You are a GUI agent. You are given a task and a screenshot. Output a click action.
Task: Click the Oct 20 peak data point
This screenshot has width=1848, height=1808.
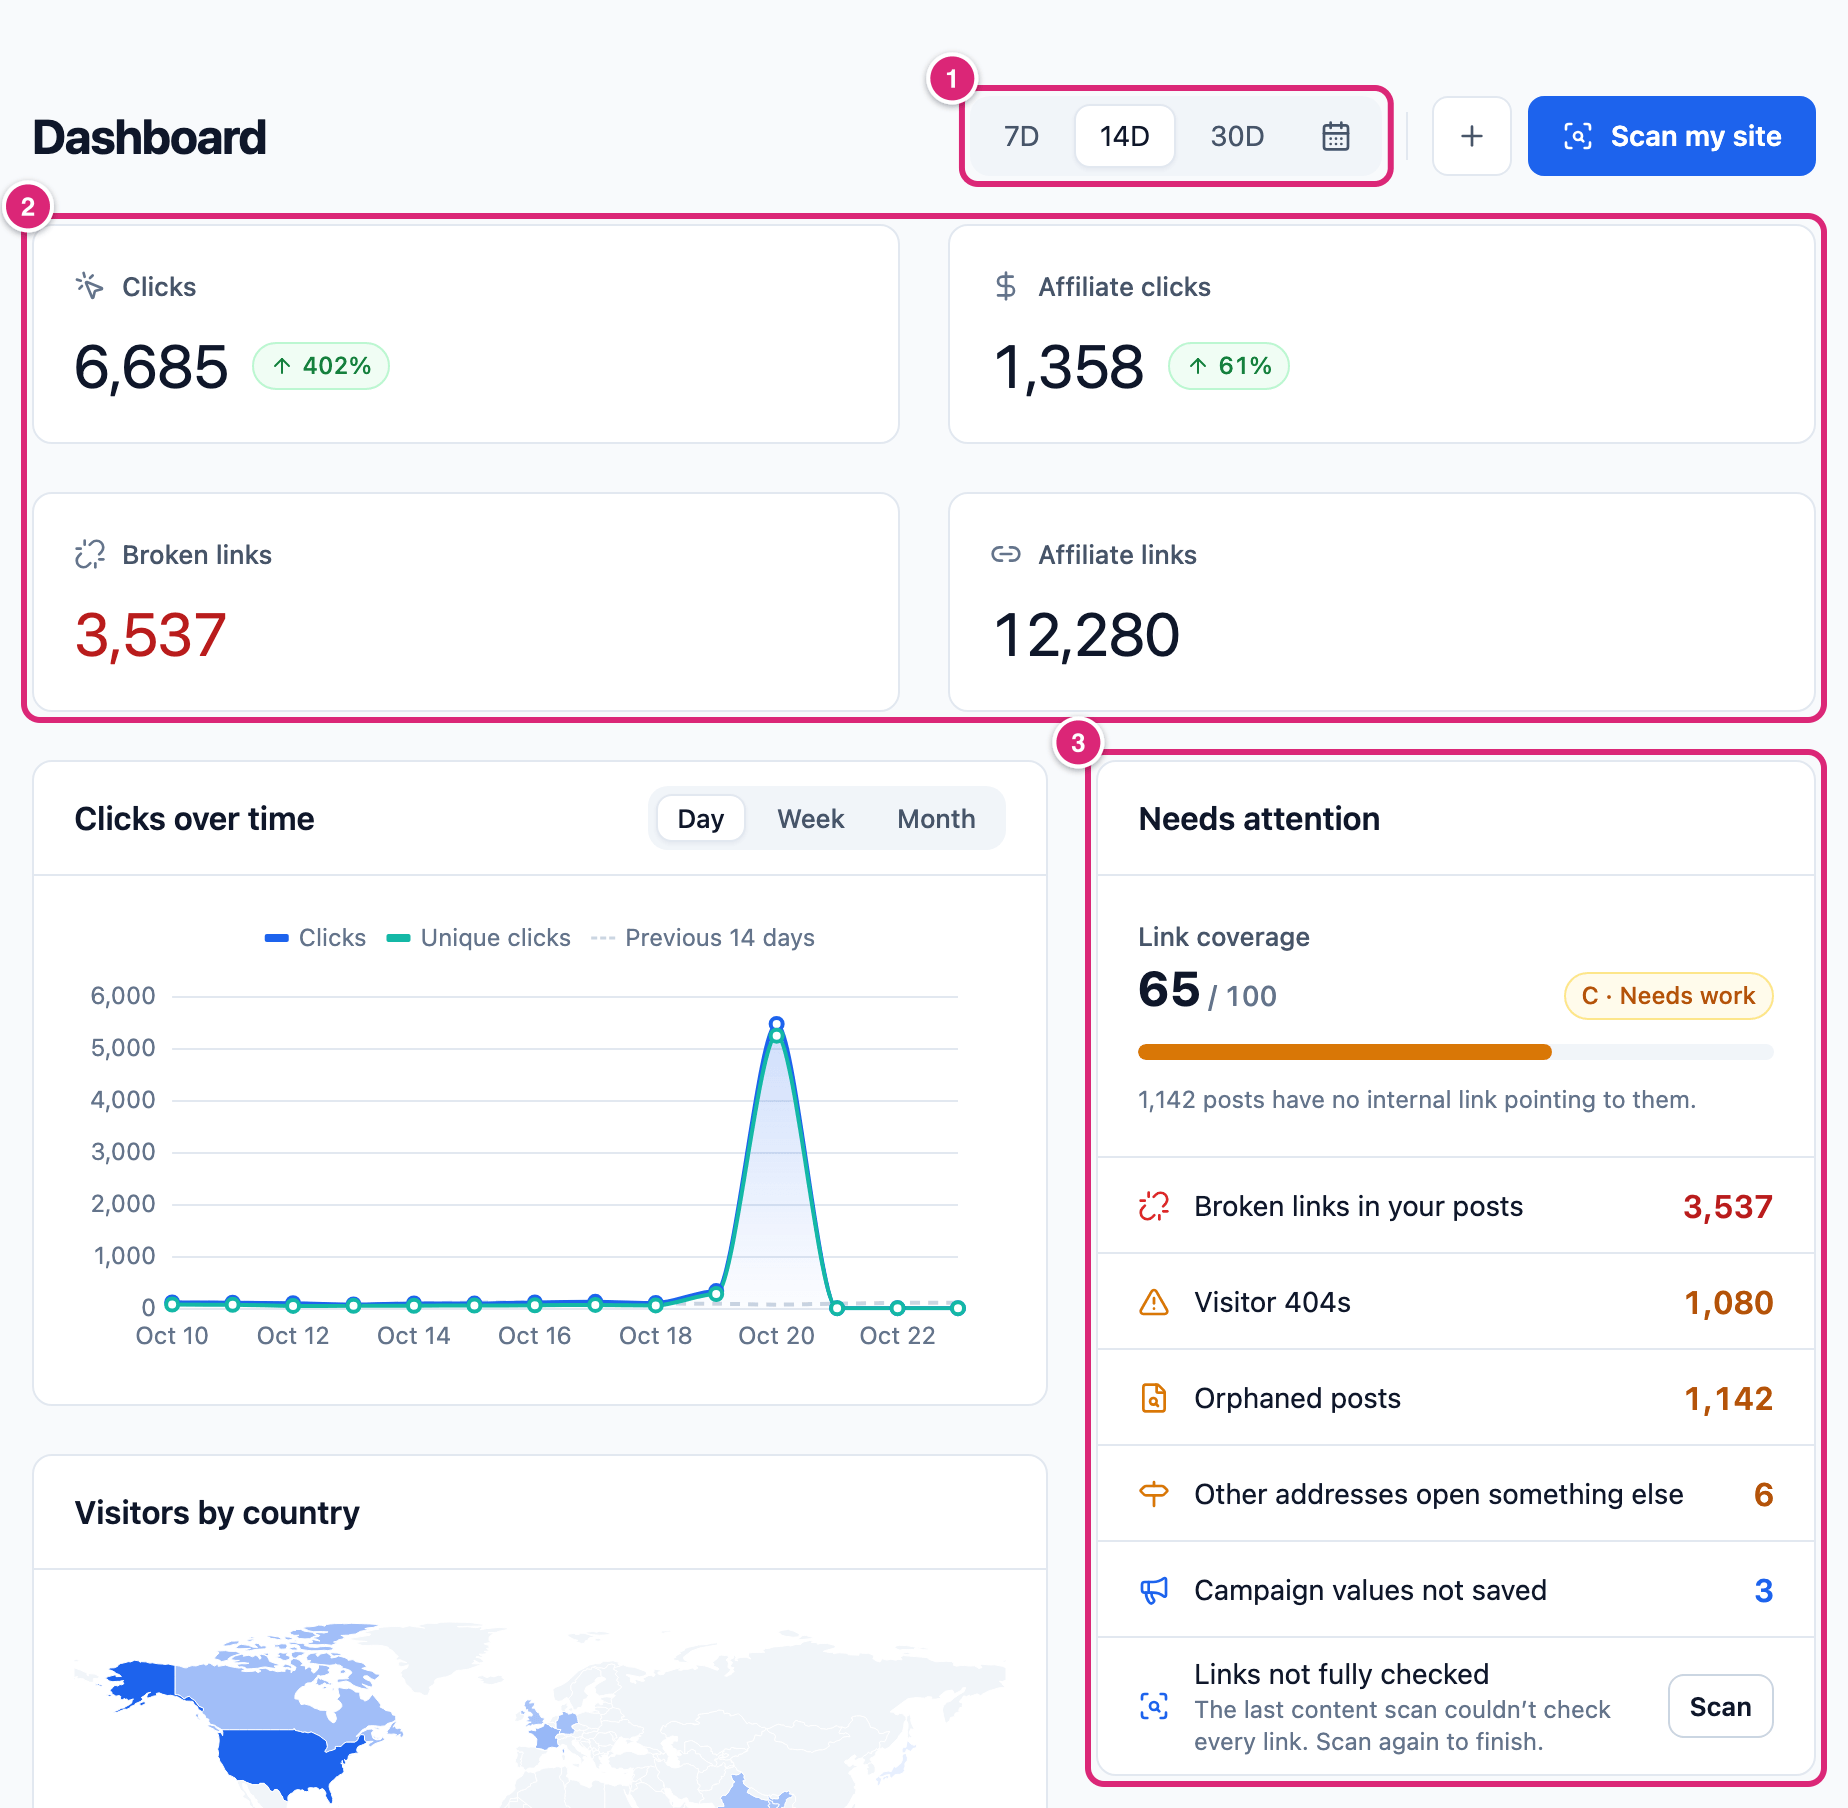click(x=776, y=1024)
